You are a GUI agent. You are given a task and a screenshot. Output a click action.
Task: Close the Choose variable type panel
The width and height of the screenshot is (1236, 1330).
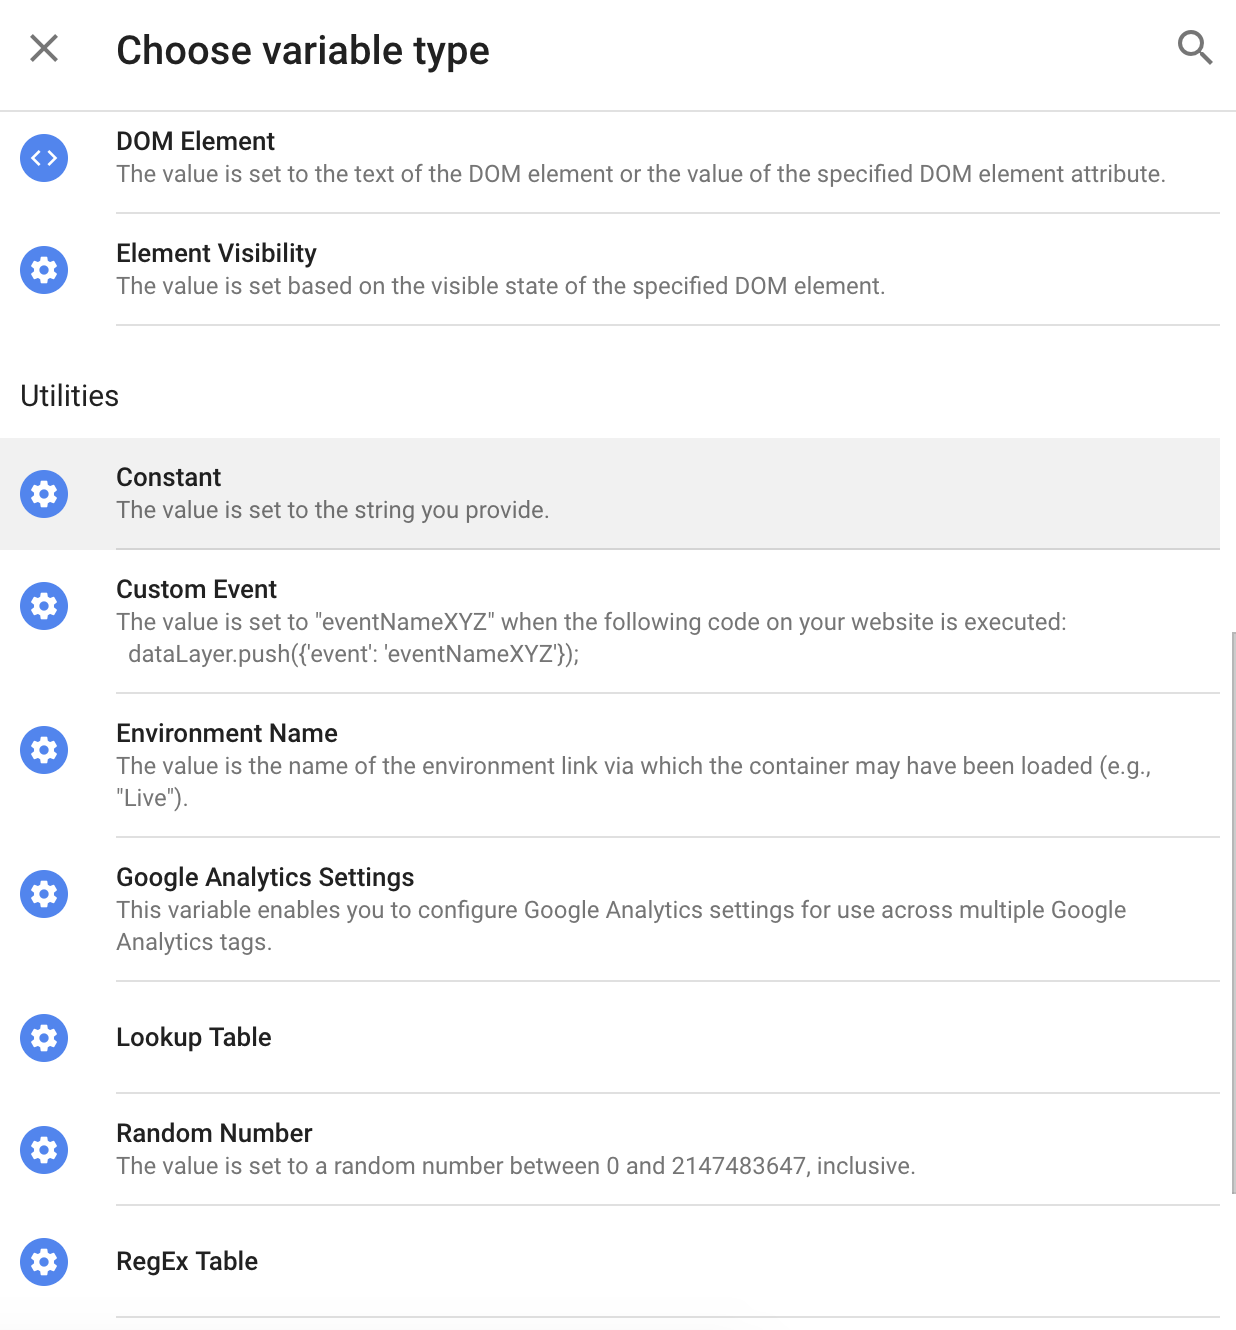(x=44, y=48)
